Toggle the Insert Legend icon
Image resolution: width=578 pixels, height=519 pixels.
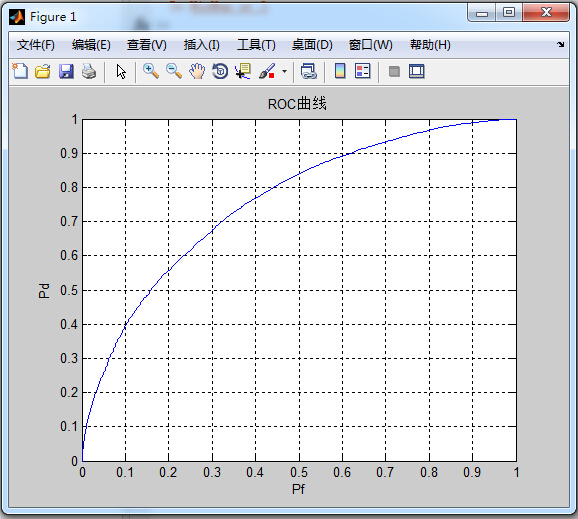click(362, 71)
